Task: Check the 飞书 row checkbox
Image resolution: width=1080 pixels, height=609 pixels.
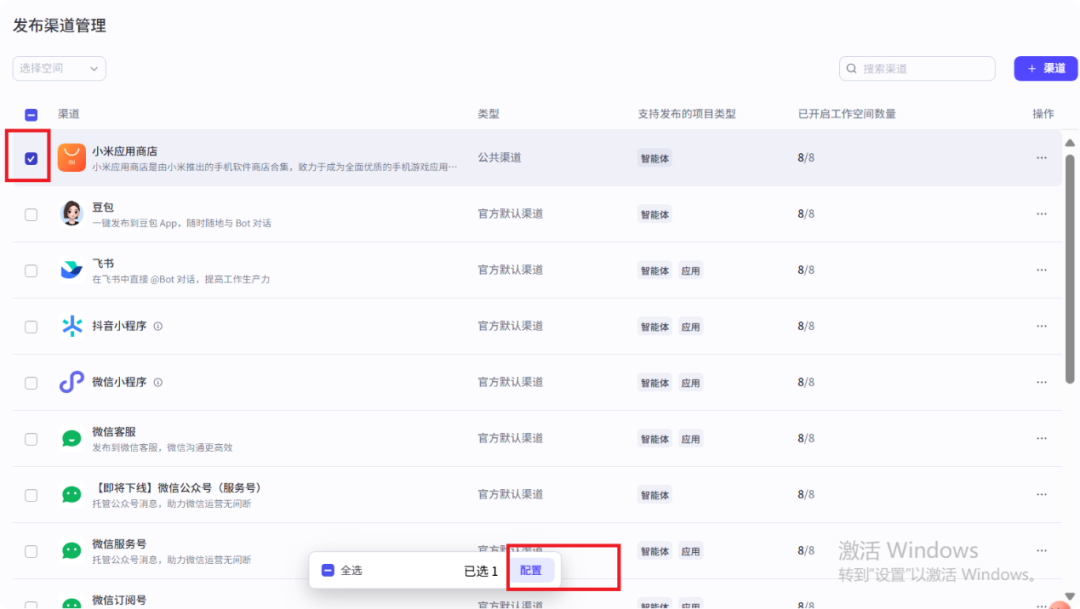Action: click(31, 271)
